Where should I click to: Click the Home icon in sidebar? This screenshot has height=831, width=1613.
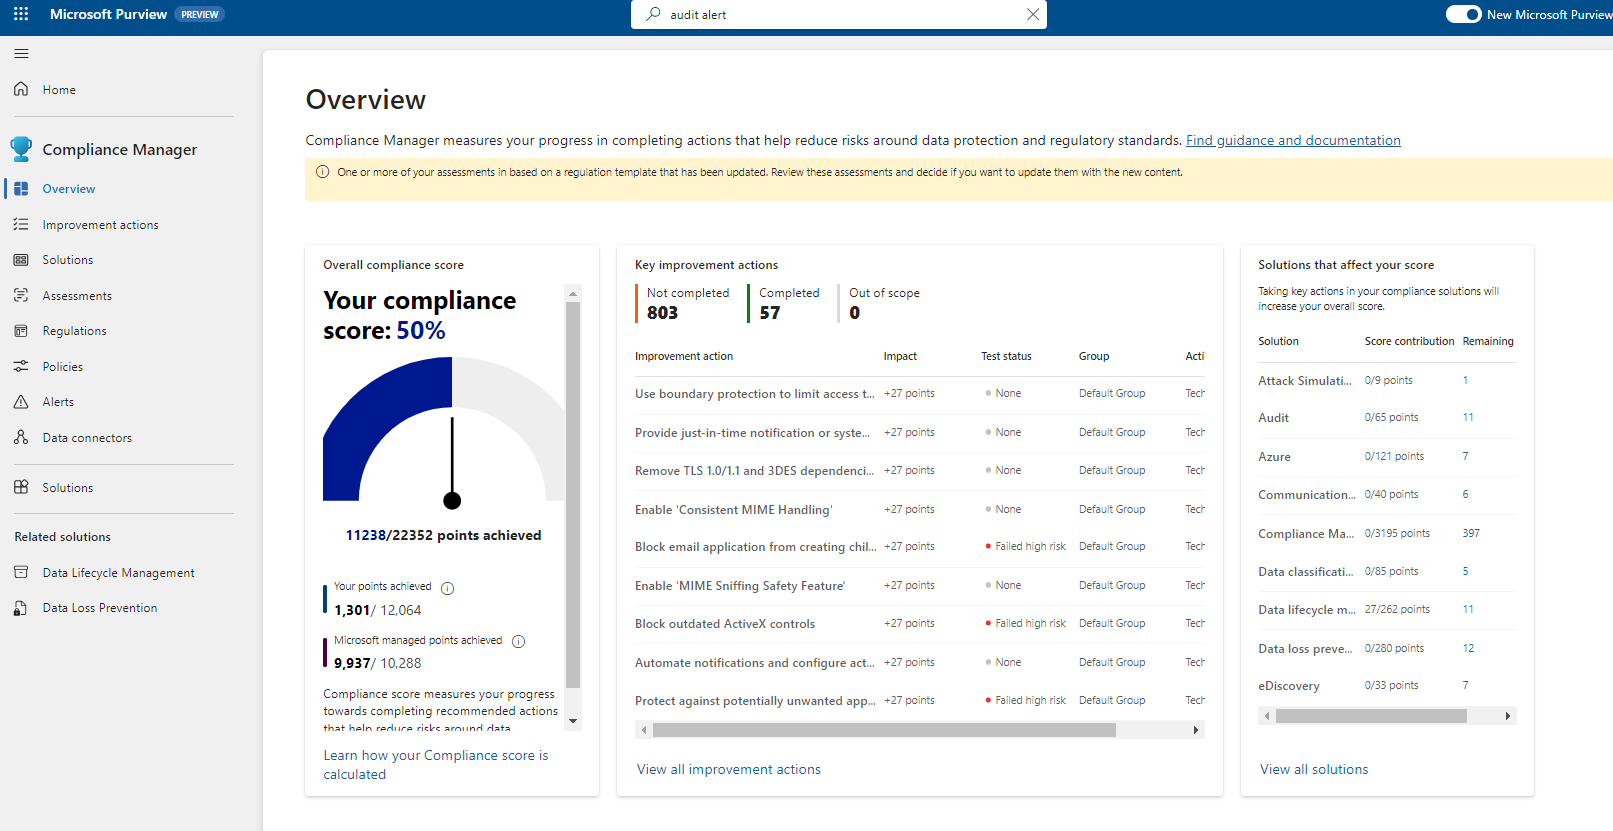click(x=21, y=89)
